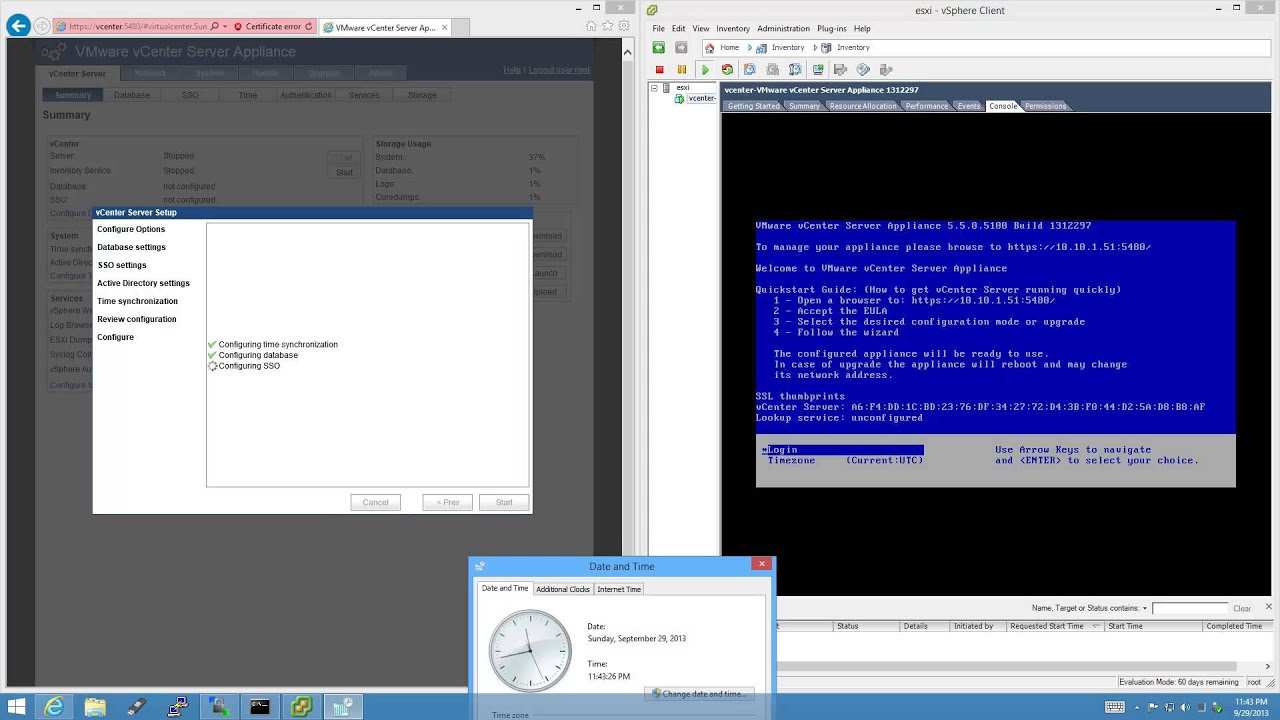Switch to the Getting Started tab
This screenshot has width=1280, height=720.
753,106
